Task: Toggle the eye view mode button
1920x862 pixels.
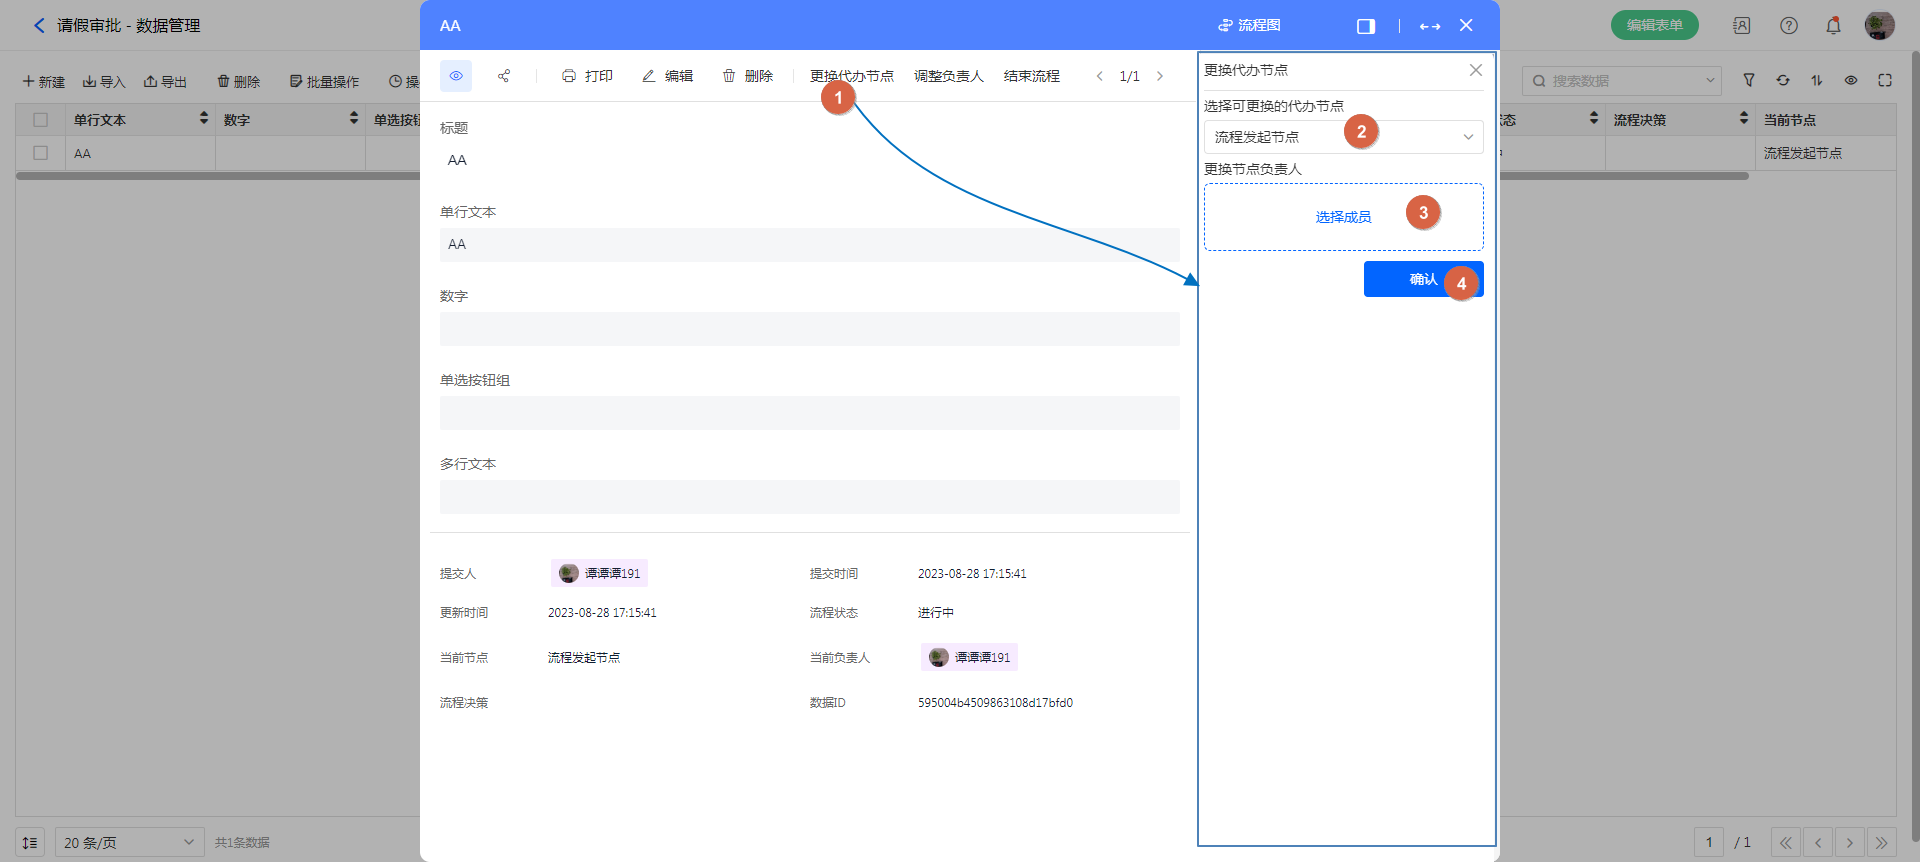Action: click(x=456, y=76)
